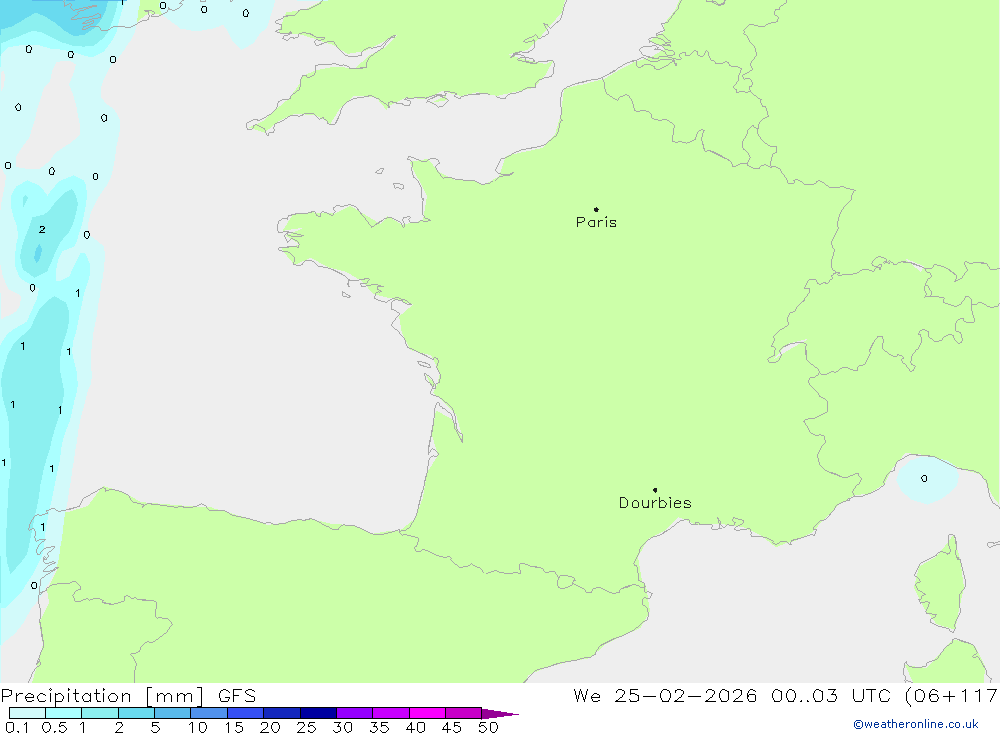This screenshot has height=733, width=1000.
Task: Click the GFS model label
Action: 237,695
